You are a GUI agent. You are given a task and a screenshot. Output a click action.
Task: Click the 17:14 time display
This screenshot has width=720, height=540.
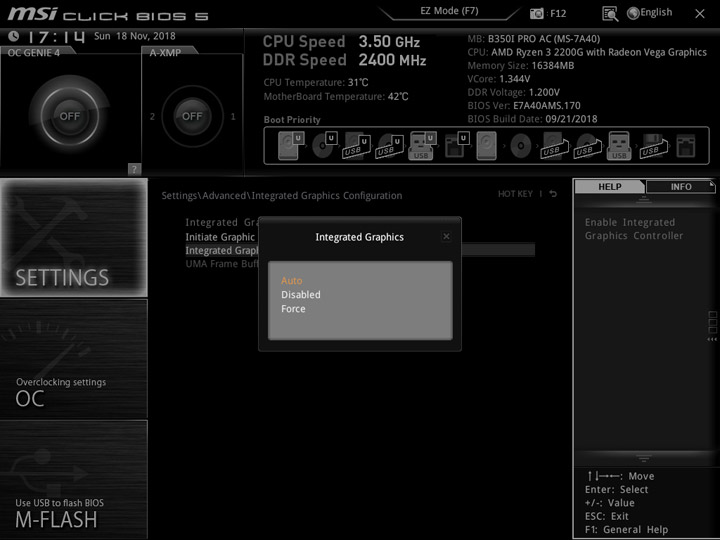(x=56, y=37)
